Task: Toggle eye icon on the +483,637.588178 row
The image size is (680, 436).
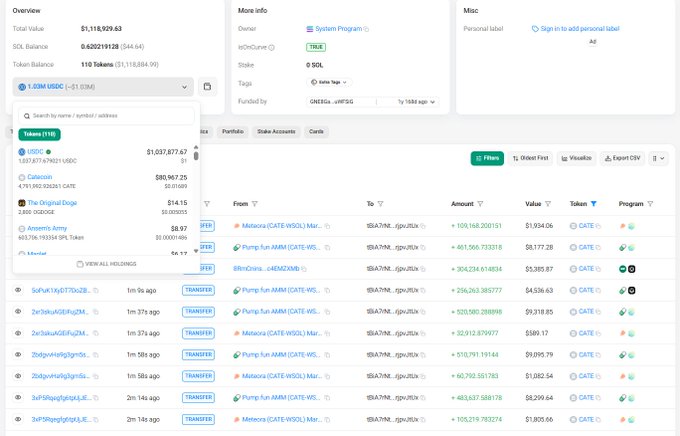Action: [x=18, y=397]
